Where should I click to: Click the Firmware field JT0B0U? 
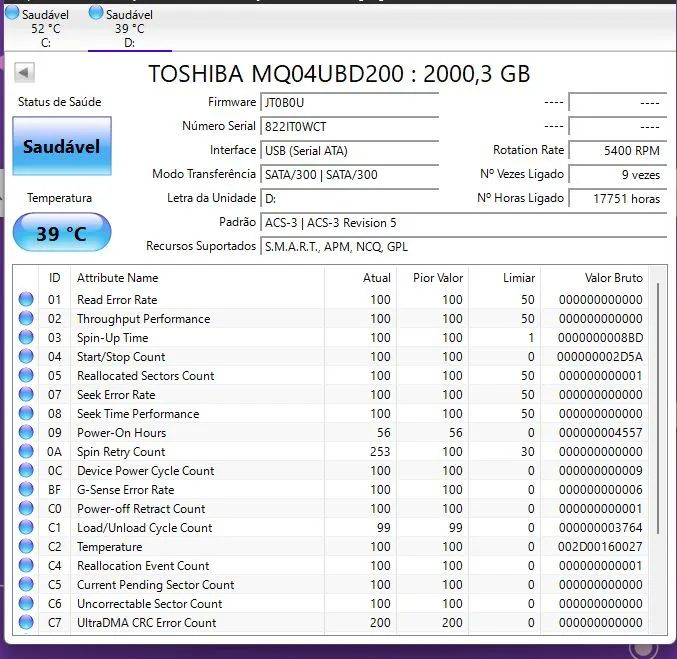[x=349, y=103]
